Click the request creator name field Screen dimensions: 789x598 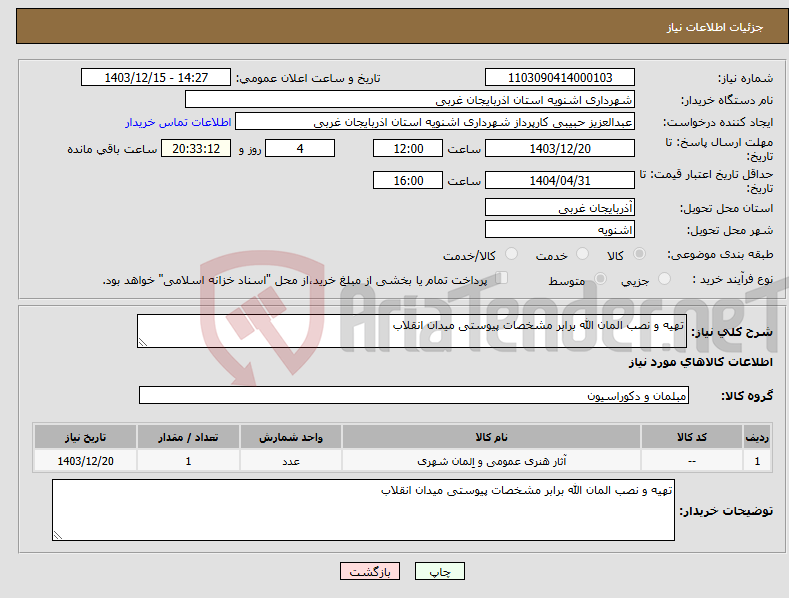435,122
